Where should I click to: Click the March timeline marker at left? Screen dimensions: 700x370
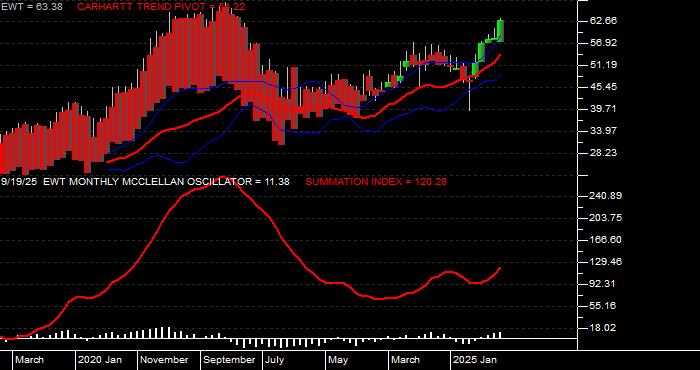tap(29, 360)
